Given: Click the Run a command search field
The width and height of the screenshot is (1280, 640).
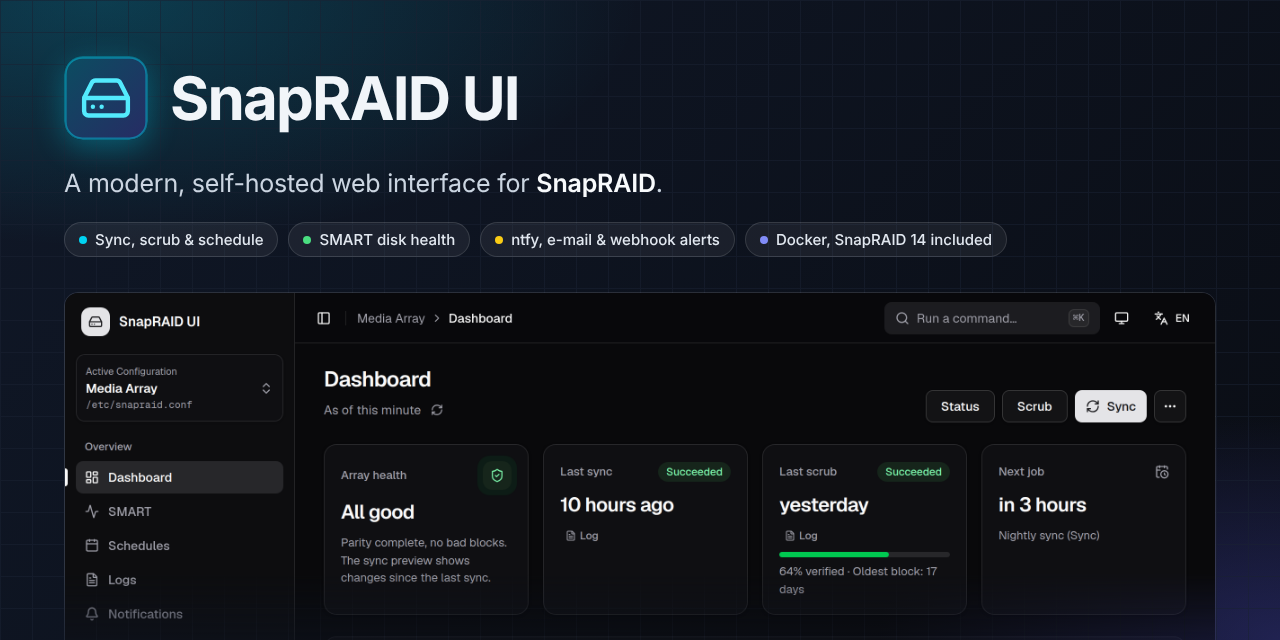Looking at the screenshot, I should (x=992, y=318).
